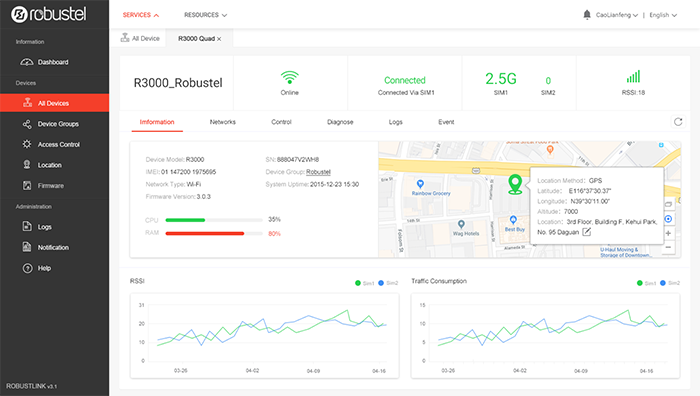Viewport: 700px width, 396px height.
Task: Click the Device Groups share icon
Action: (x=27, y=124)
